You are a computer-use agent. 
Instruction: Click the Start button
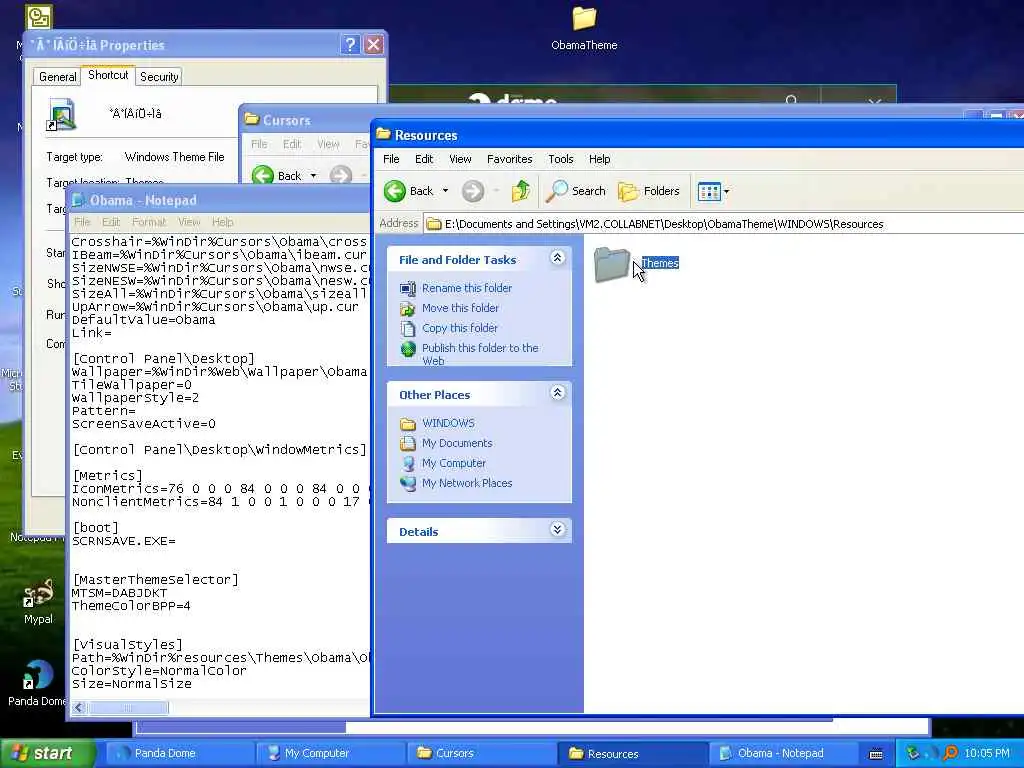point(47,753)
